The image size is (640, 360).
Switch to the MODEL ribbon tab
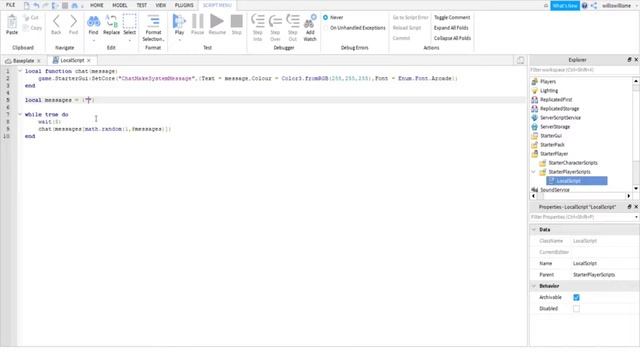[x=120, y=5]
